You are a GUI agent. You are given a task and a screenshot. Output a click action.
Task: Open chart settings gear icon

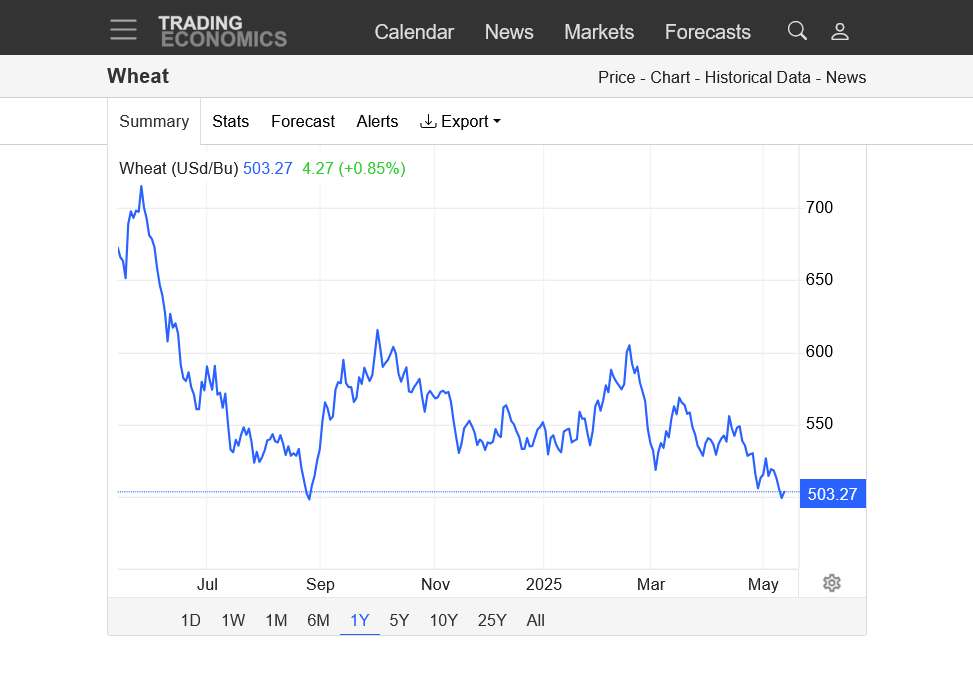tap(831, 583)
